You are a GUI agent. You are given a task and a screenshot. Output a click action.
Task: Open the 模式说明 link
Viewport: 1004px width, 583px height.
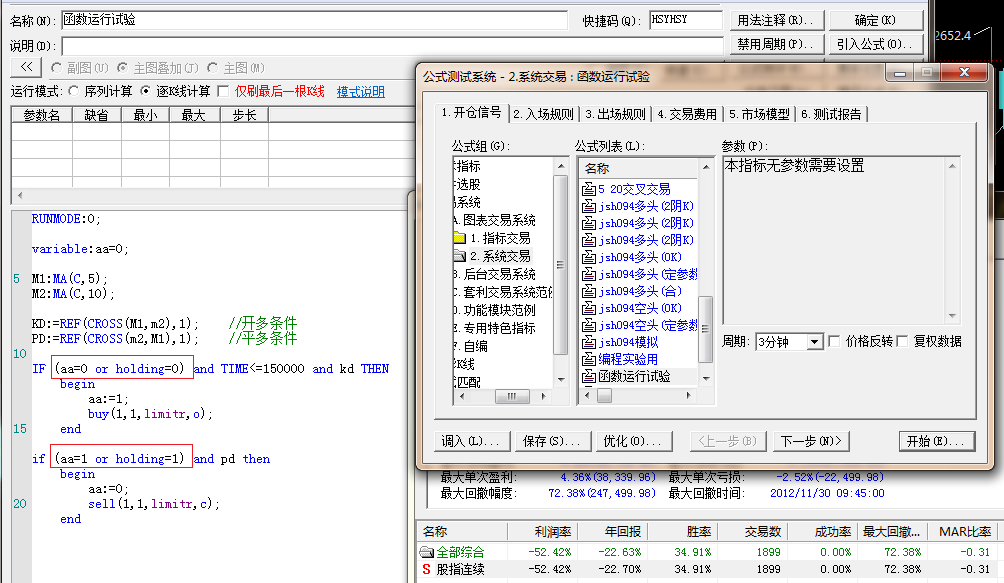360,91
